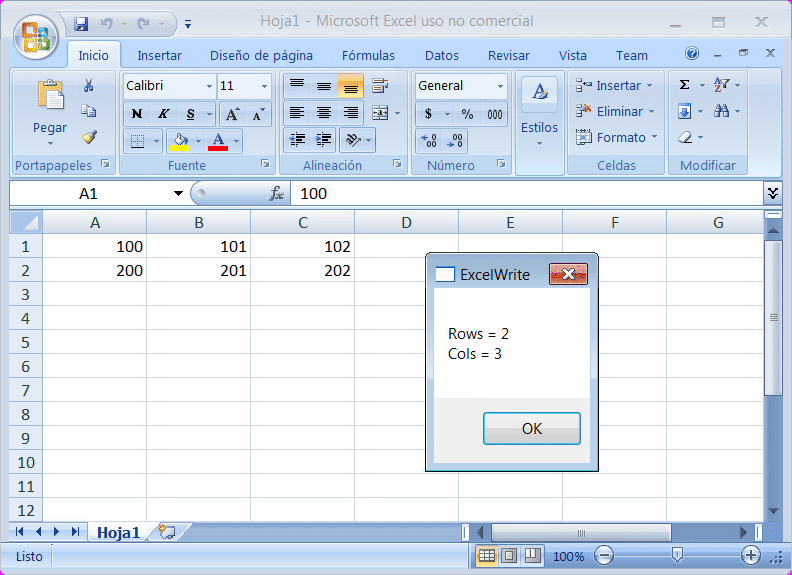The width and height of the screenshot is (792, 575).
Task: Expand the Calibri font name dropdown
Action: tap(209, 86)
